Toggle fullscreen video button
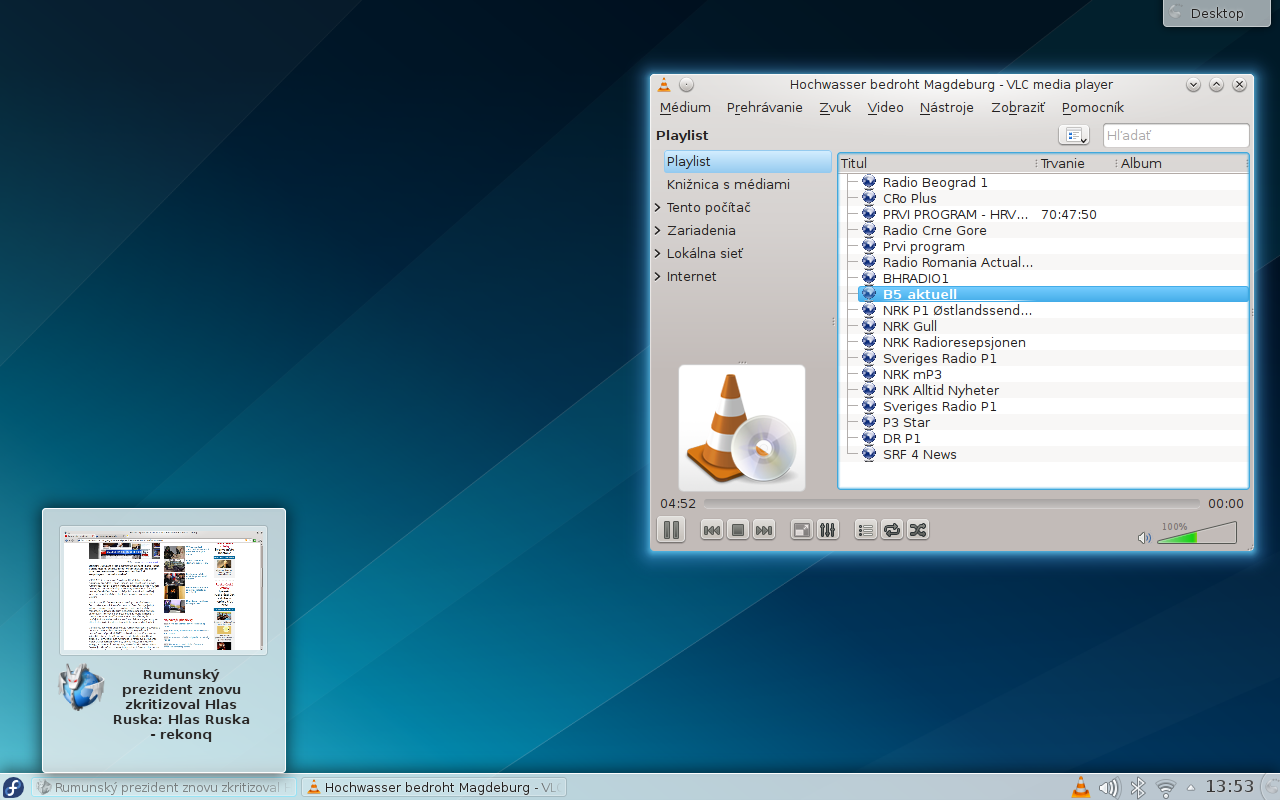This screenshot has width=1280, height=800. click(802, 530)
